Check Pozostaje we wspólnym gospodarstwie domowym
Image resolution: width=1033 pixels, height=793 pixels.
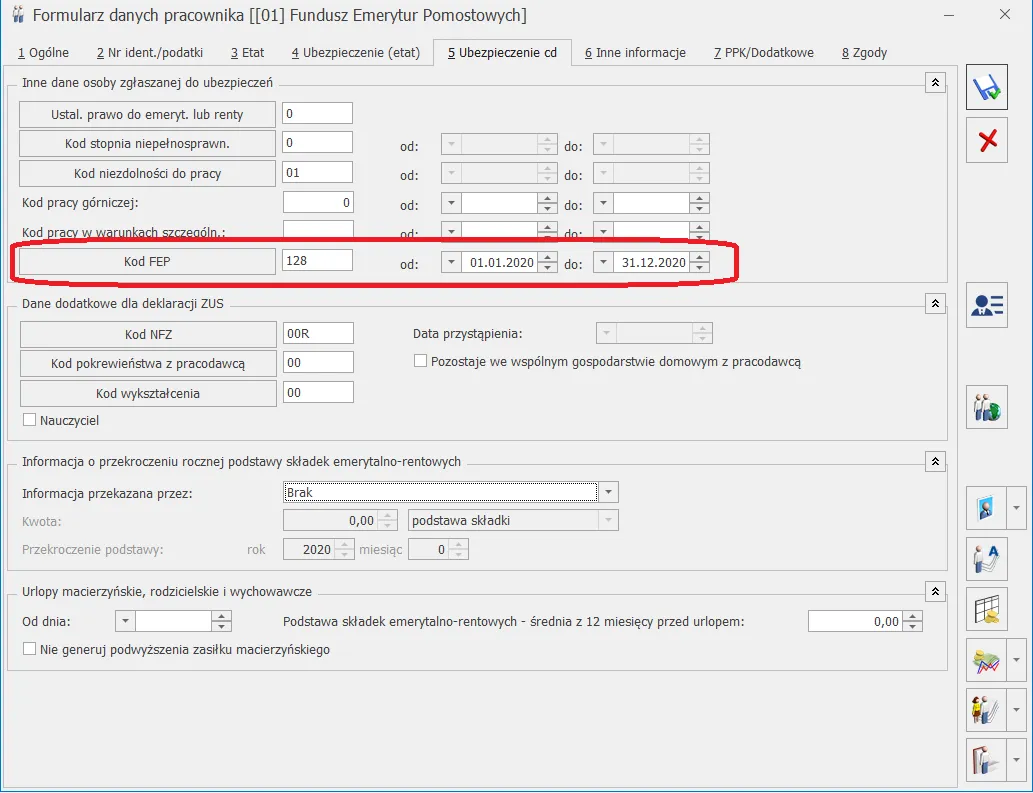point(420,361)
